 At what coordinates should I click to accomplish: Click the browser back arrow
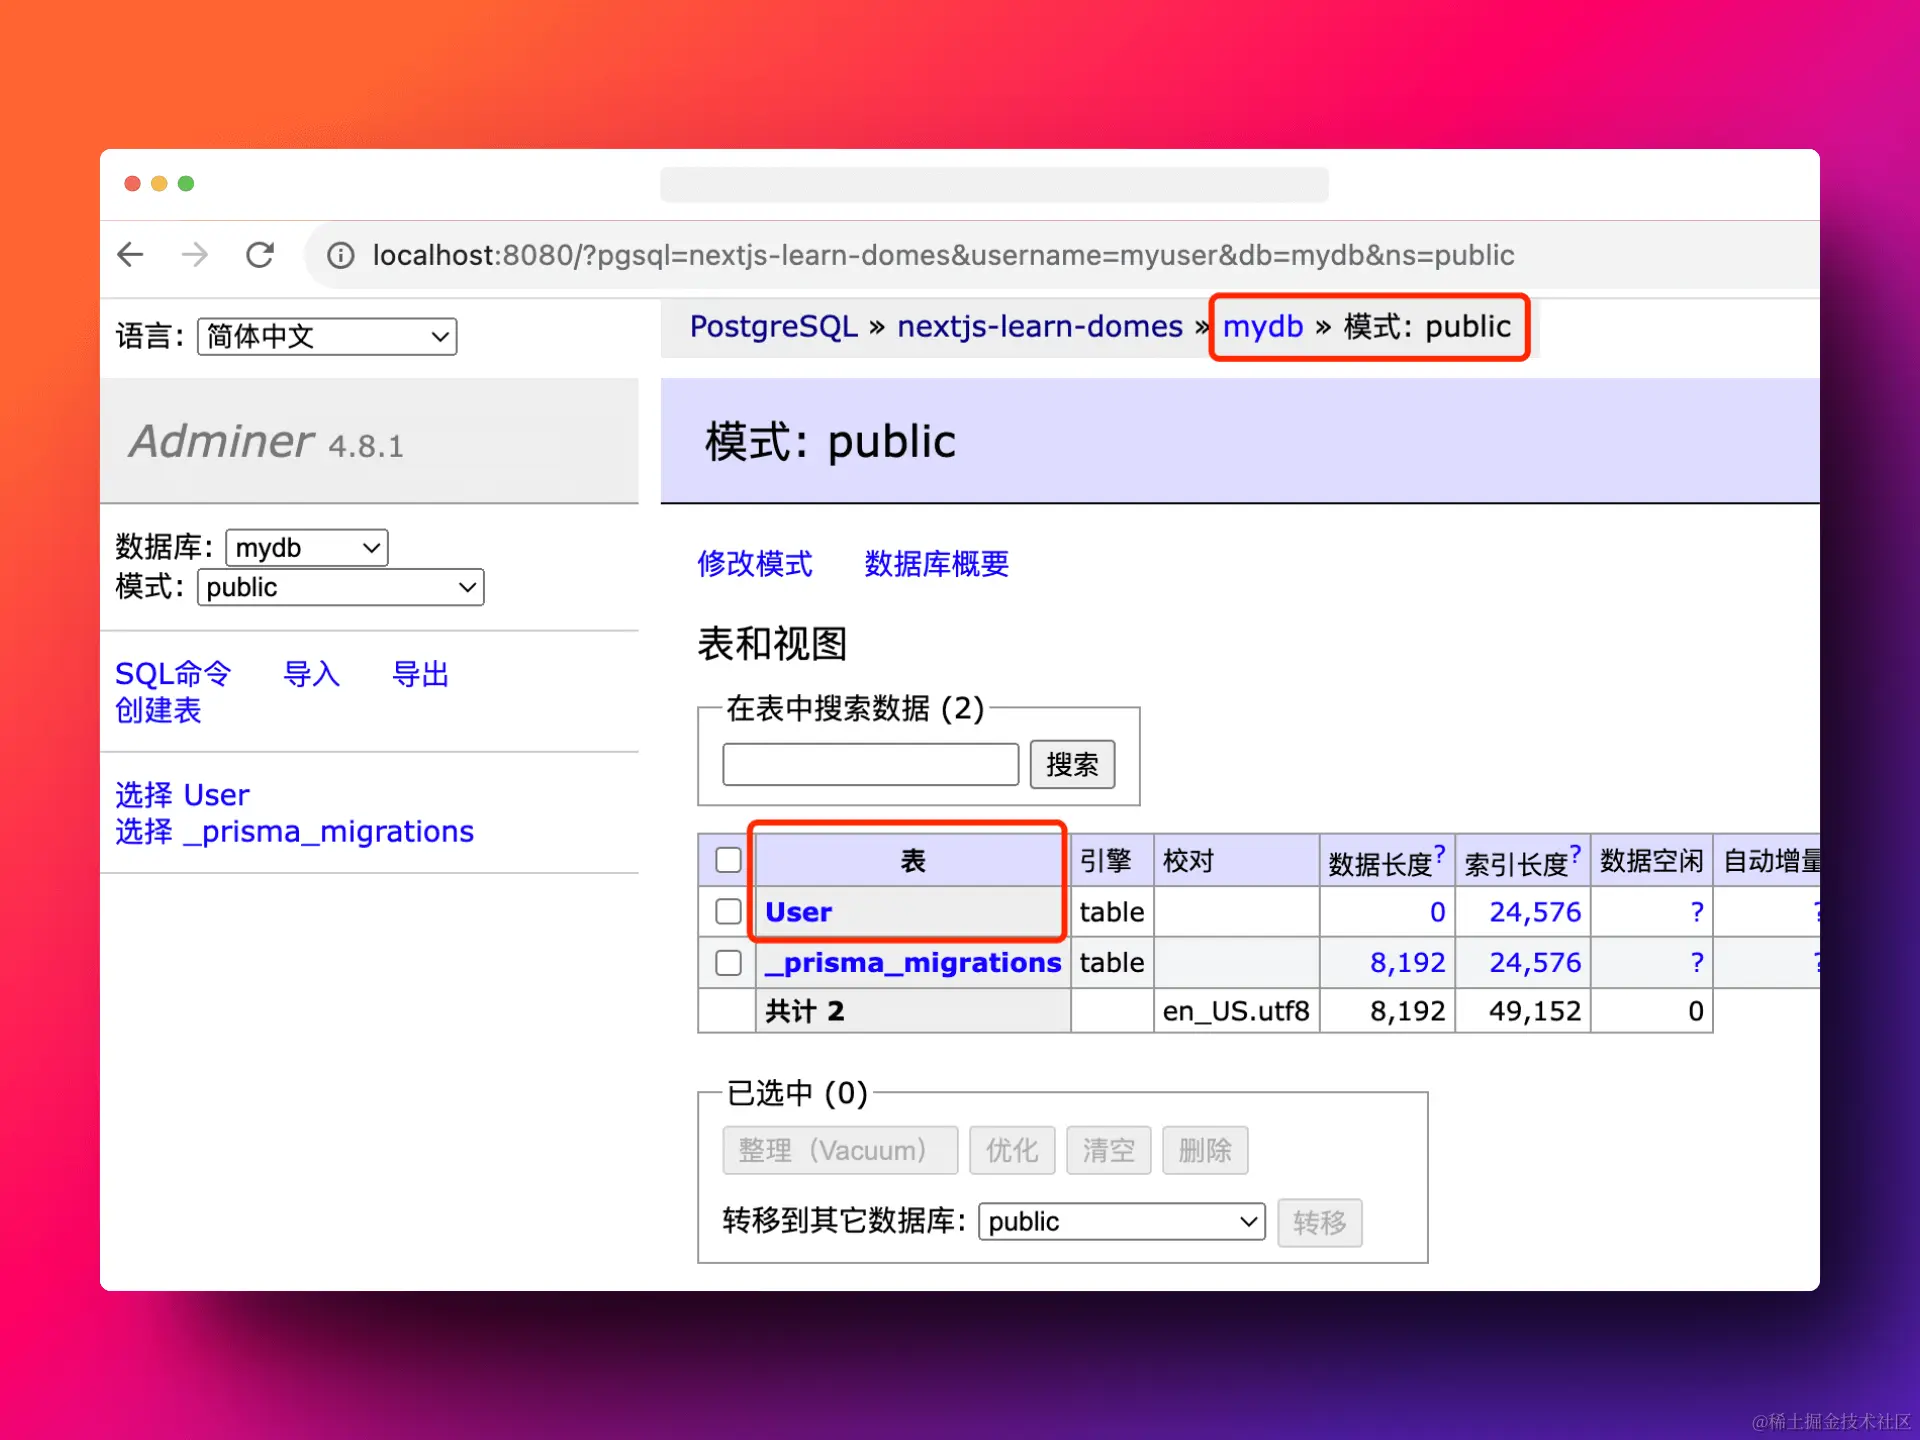130,255
